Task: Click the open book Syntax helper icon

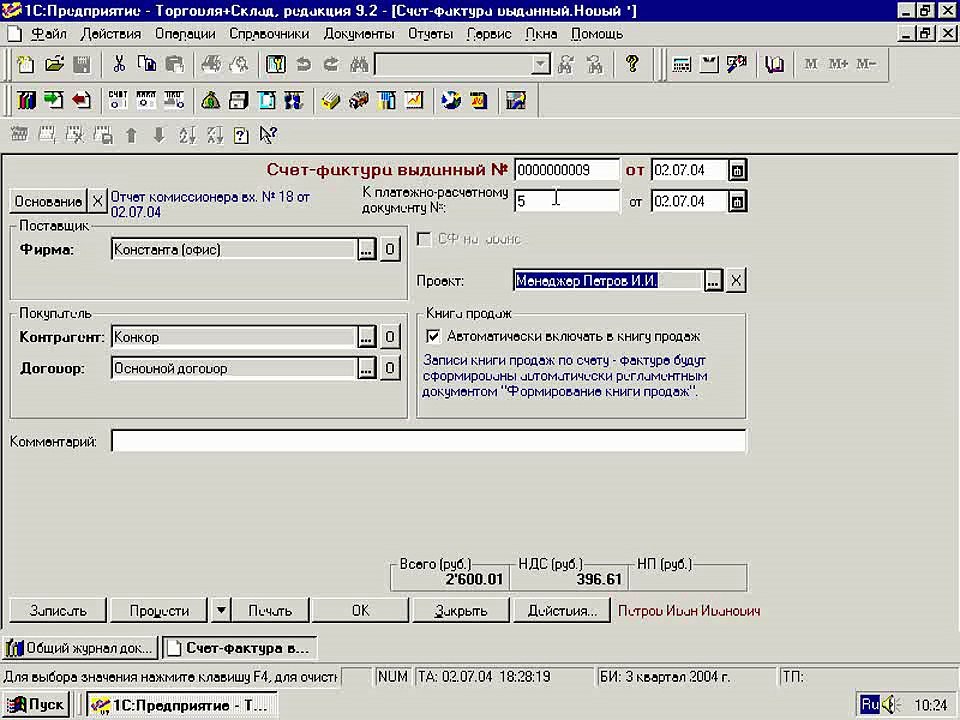Action: coord(774,64)
